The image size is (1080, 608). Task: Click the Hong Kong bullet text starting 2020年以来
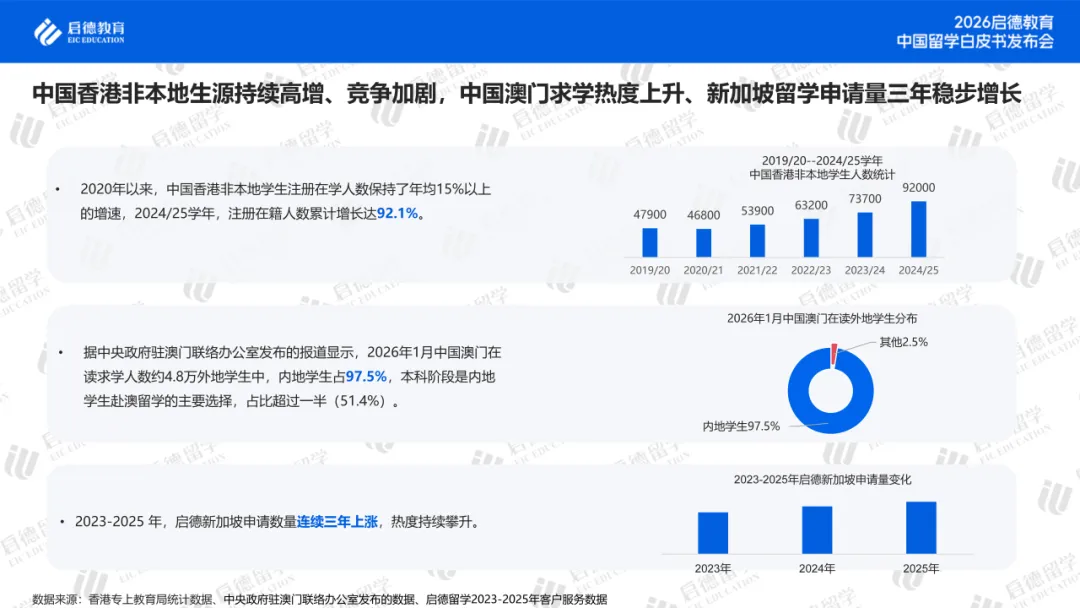pos(285,201)
